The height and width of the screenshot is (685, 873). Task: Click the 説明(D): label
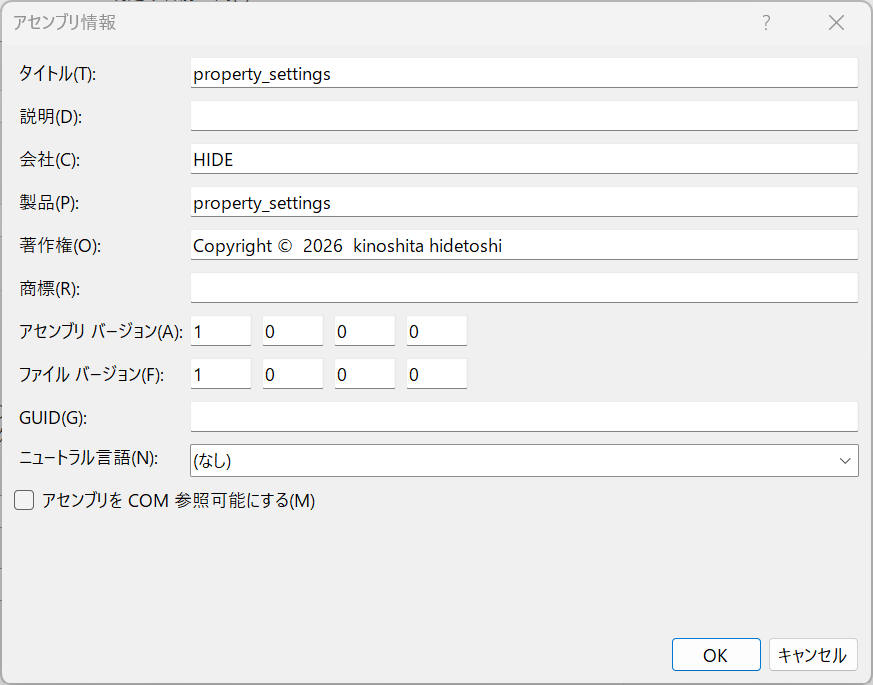pos(51,116)
